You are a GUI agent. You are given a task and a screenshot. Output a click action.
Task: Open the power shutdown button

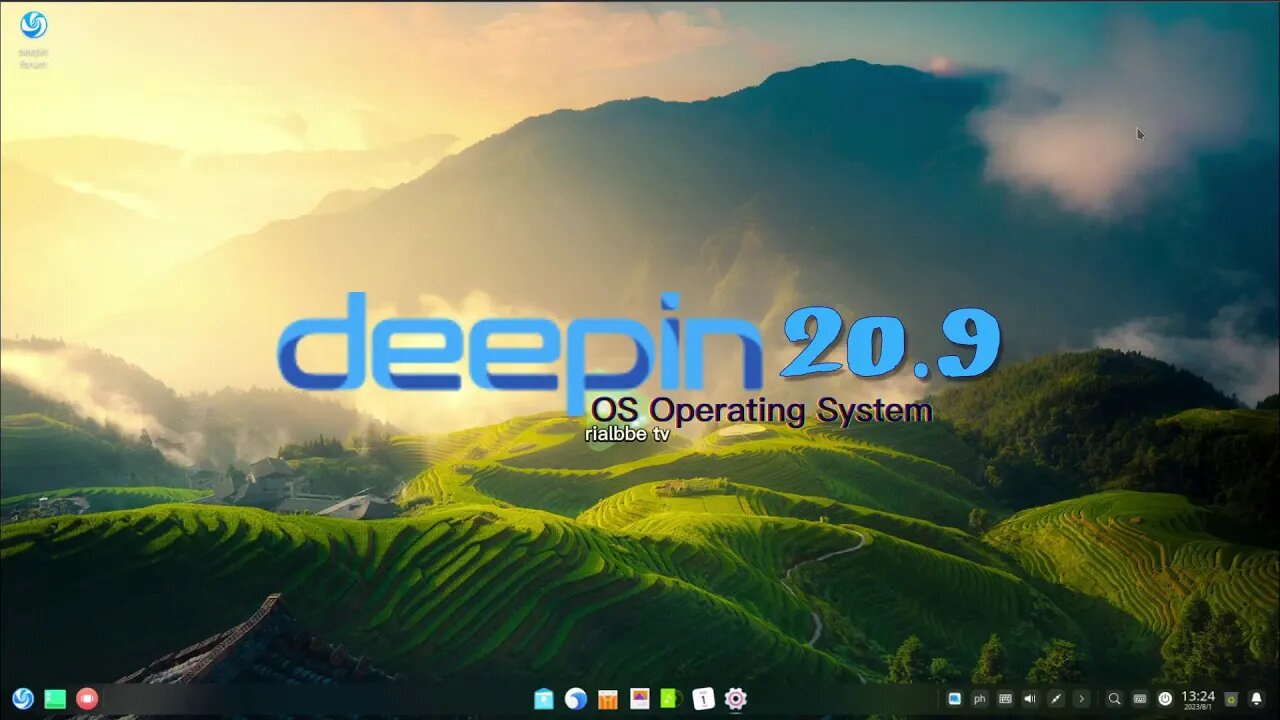coord(1165,699)
